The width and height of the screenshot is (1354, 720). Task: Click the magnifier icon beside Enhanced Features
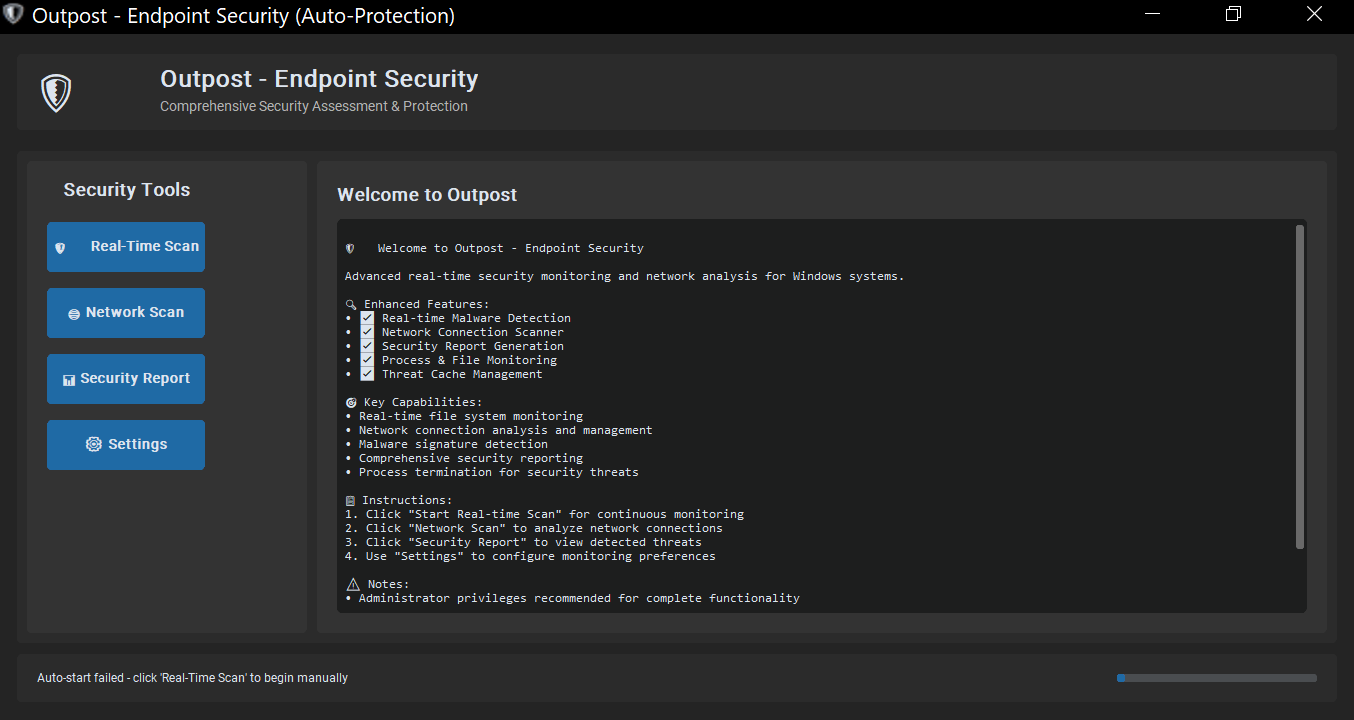pyautogui.click(x=350, y=303)
